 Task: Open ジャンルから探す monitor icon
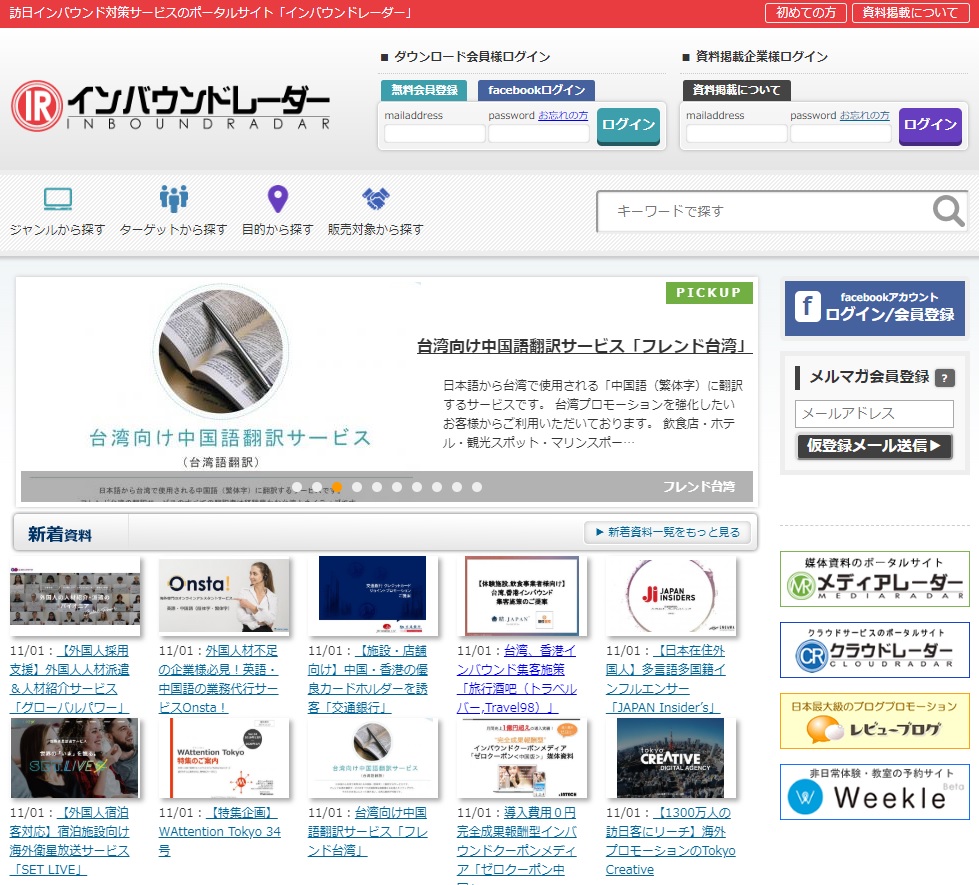point(58,199)
